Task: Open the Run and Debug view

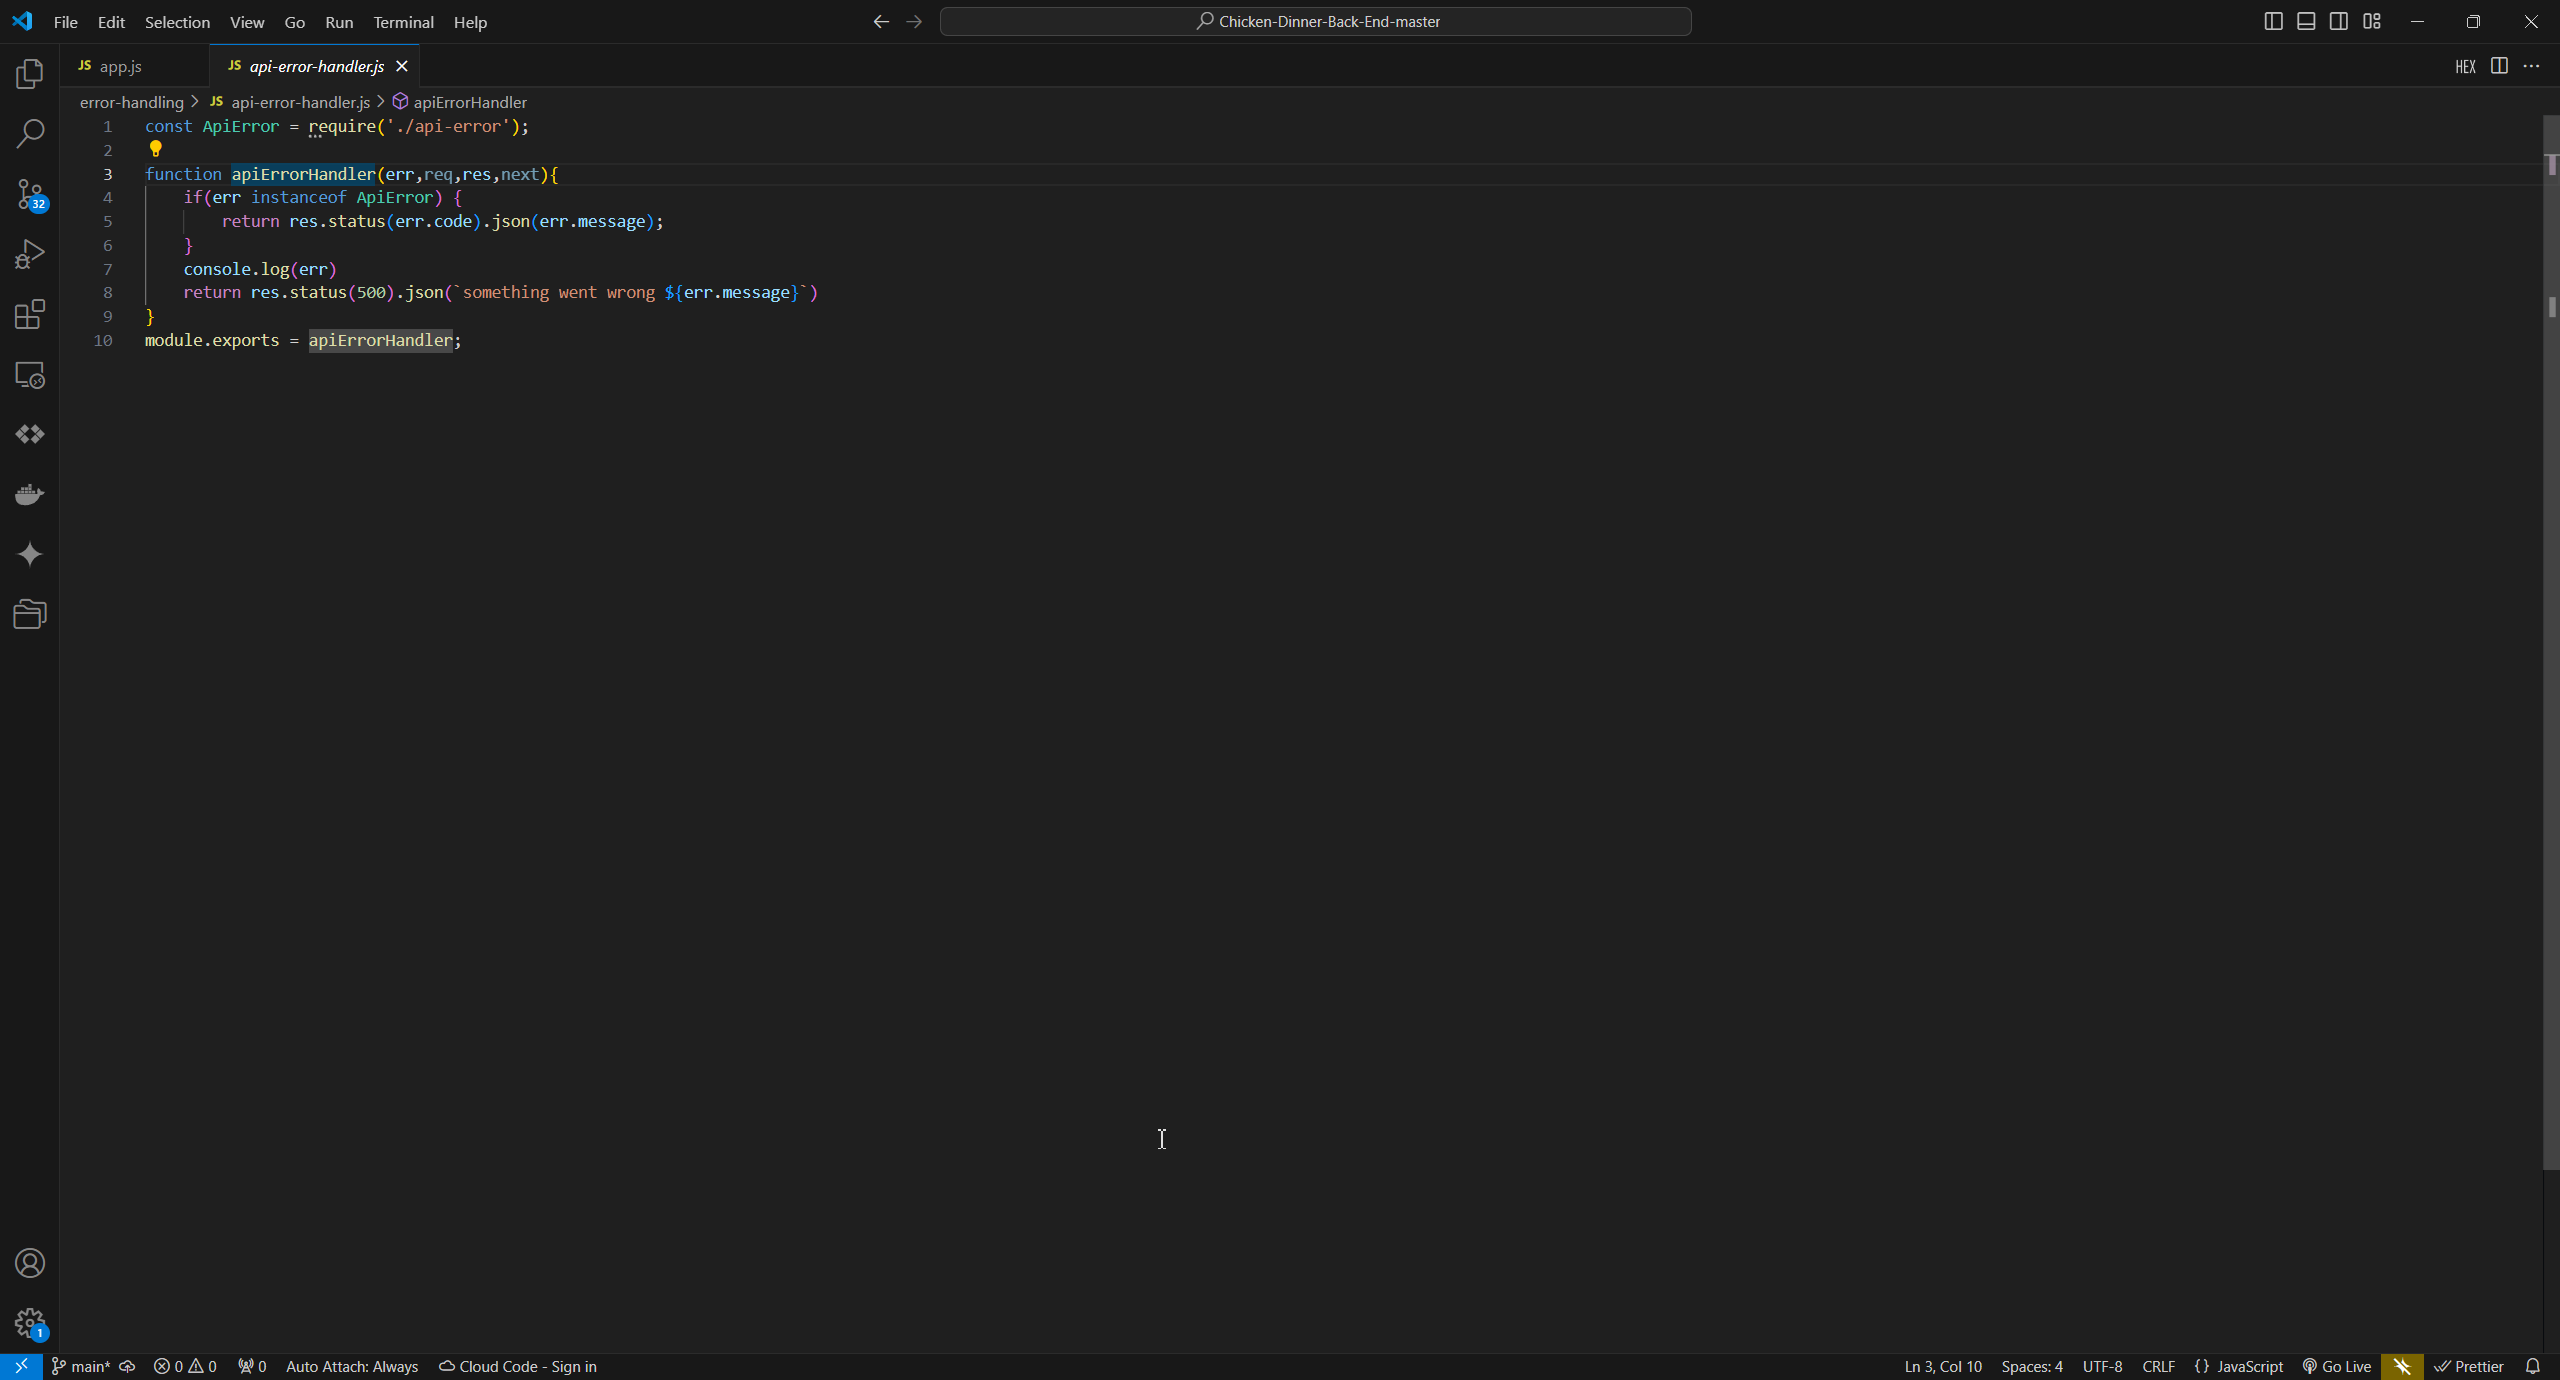Action: coord(30,254)
